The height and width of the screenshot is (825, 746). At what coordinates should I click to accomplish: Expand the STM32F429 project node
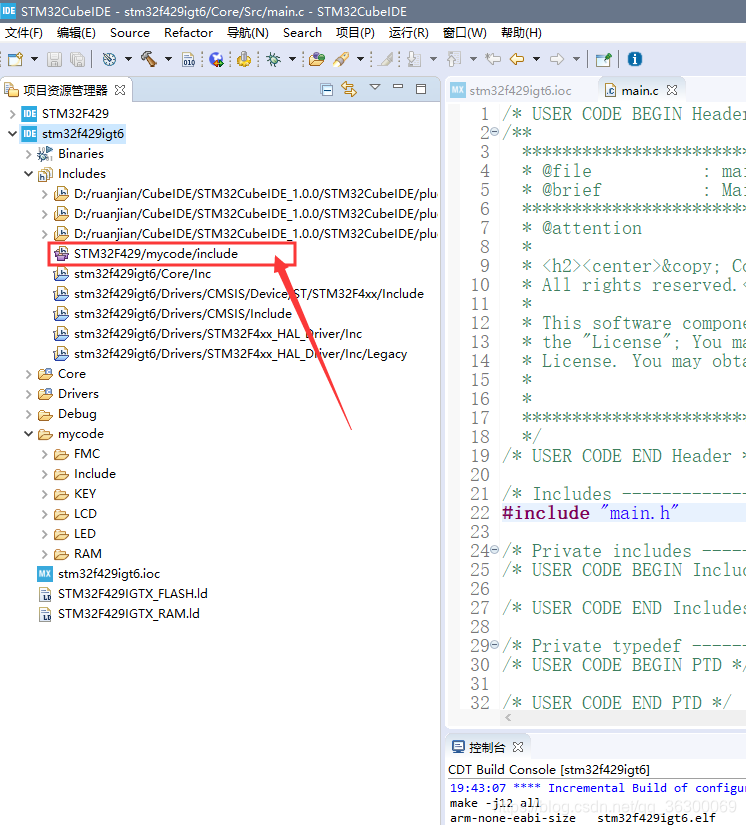(x=12, y=114)
